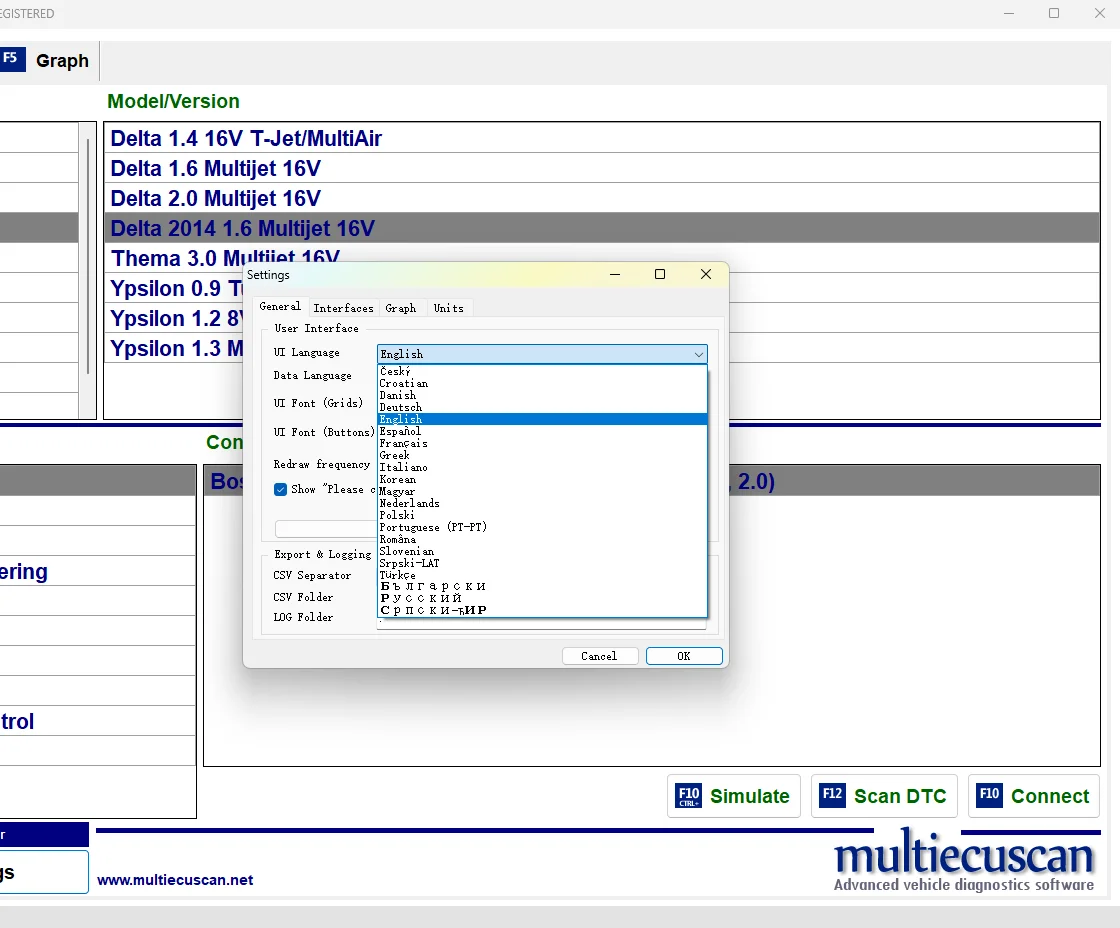Select Greek language option
Screen dimensions: 1120x928
pyautogui.click(x=542, y=455)
